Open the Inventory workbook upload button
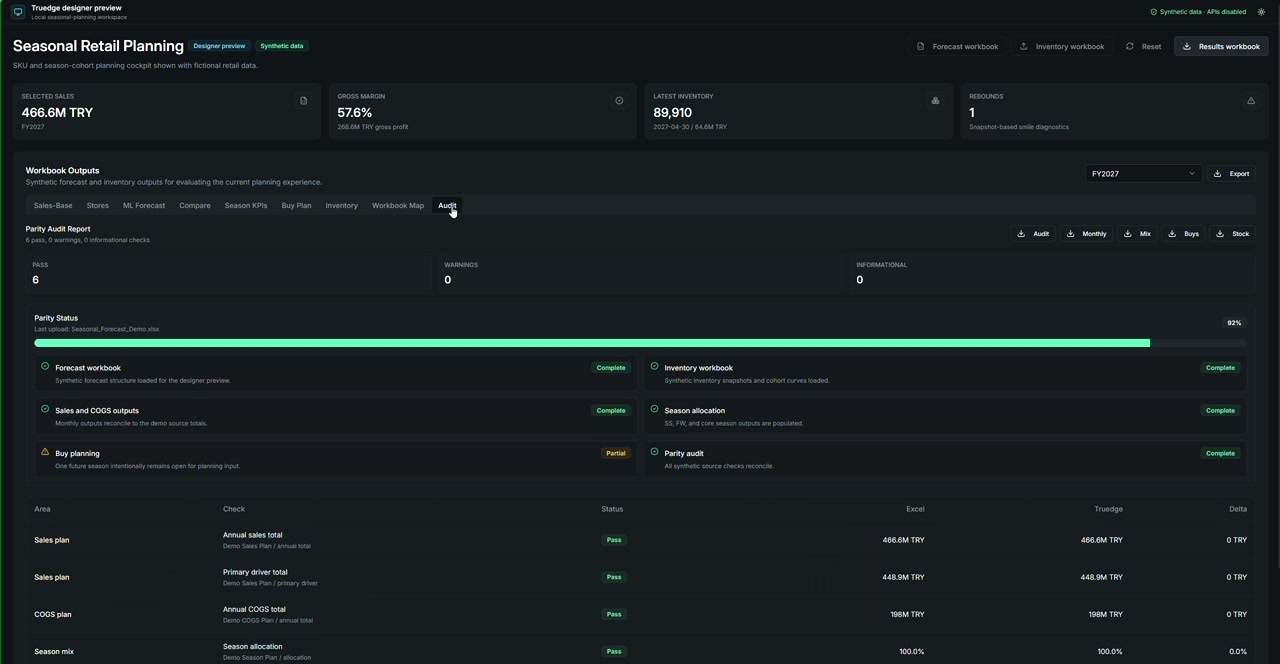The image size is (1280, 664). 1062,46
